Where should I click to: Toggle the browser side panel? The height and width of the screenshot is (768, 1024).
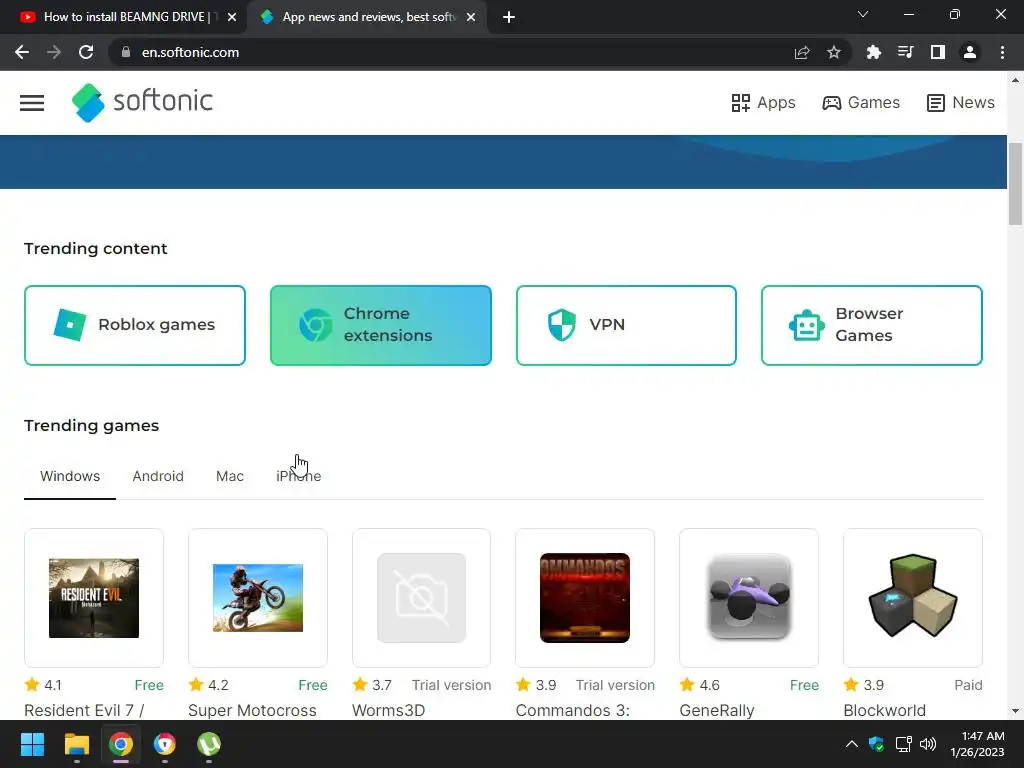coord(938,52)
